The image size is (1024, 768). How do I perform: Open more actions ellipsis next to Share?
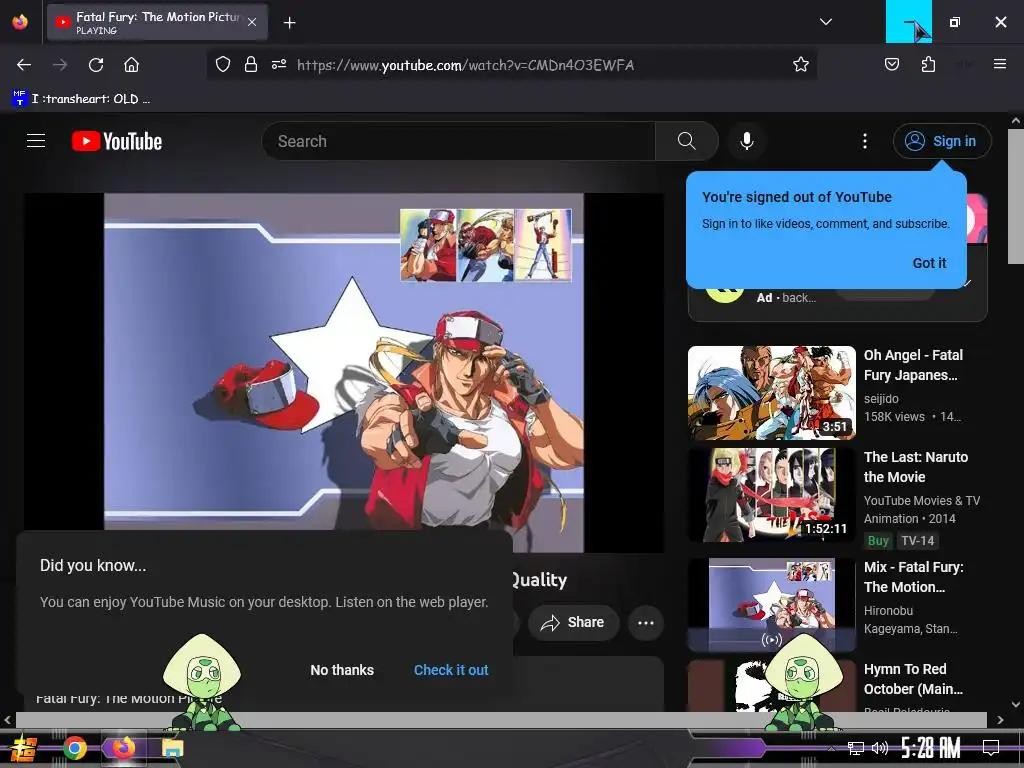click(645, 622)
